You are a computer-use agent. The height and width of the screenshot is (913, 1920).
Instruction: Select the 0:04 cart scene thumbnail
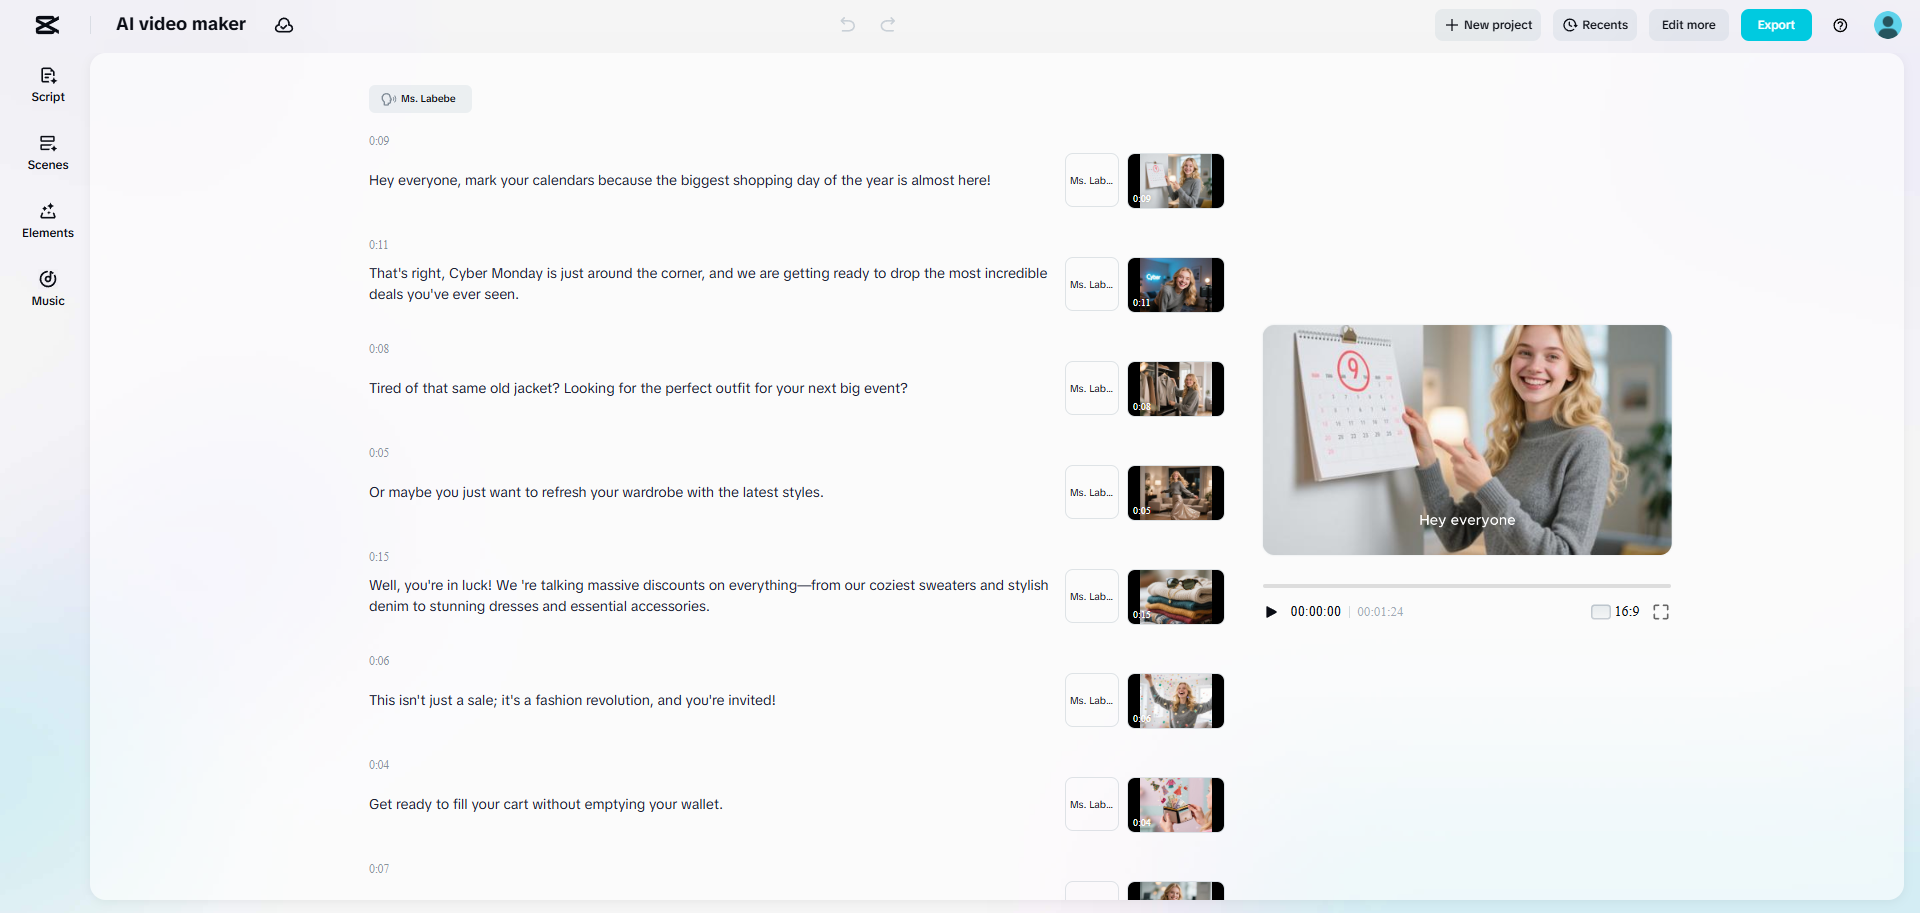coord(1176,805)
